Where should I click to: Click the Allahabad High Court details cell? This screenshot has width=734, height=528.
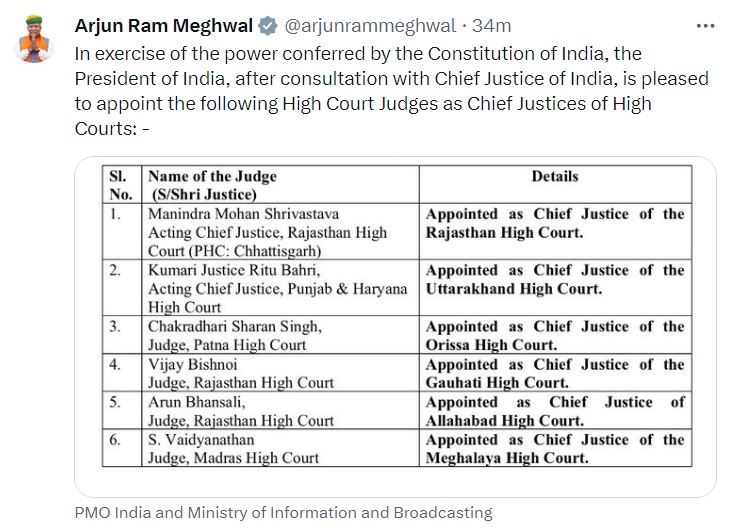(x=555, y=411)
